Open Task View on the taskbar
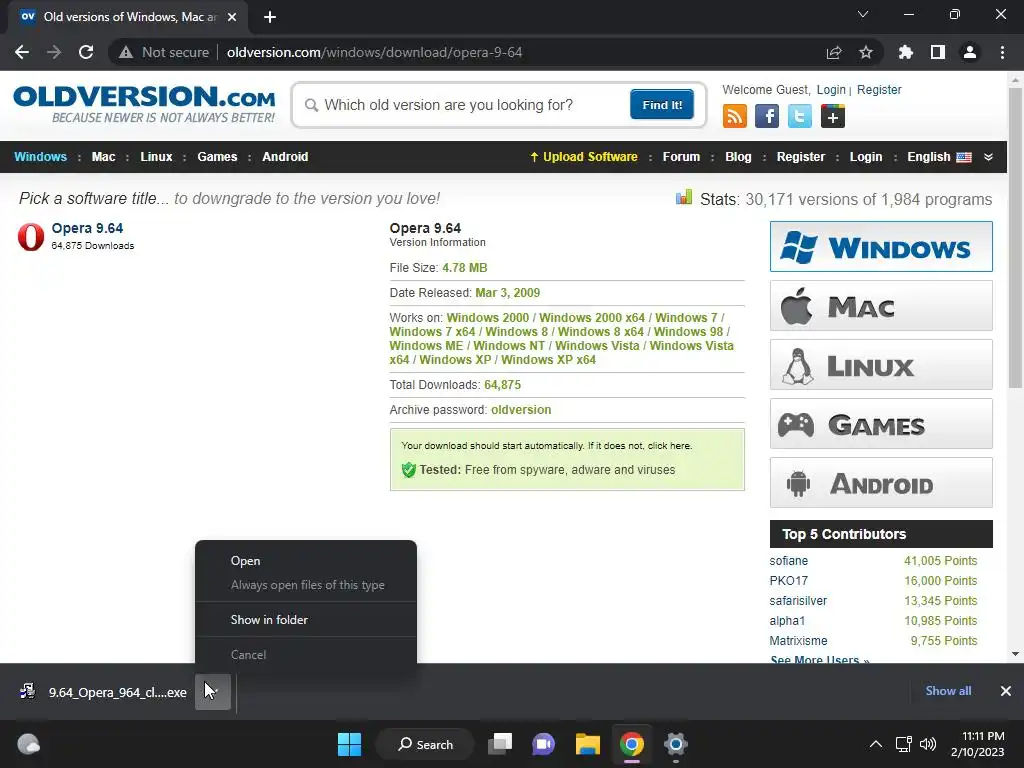This screenshot has height=768, width=1024. tap(500, 744)
